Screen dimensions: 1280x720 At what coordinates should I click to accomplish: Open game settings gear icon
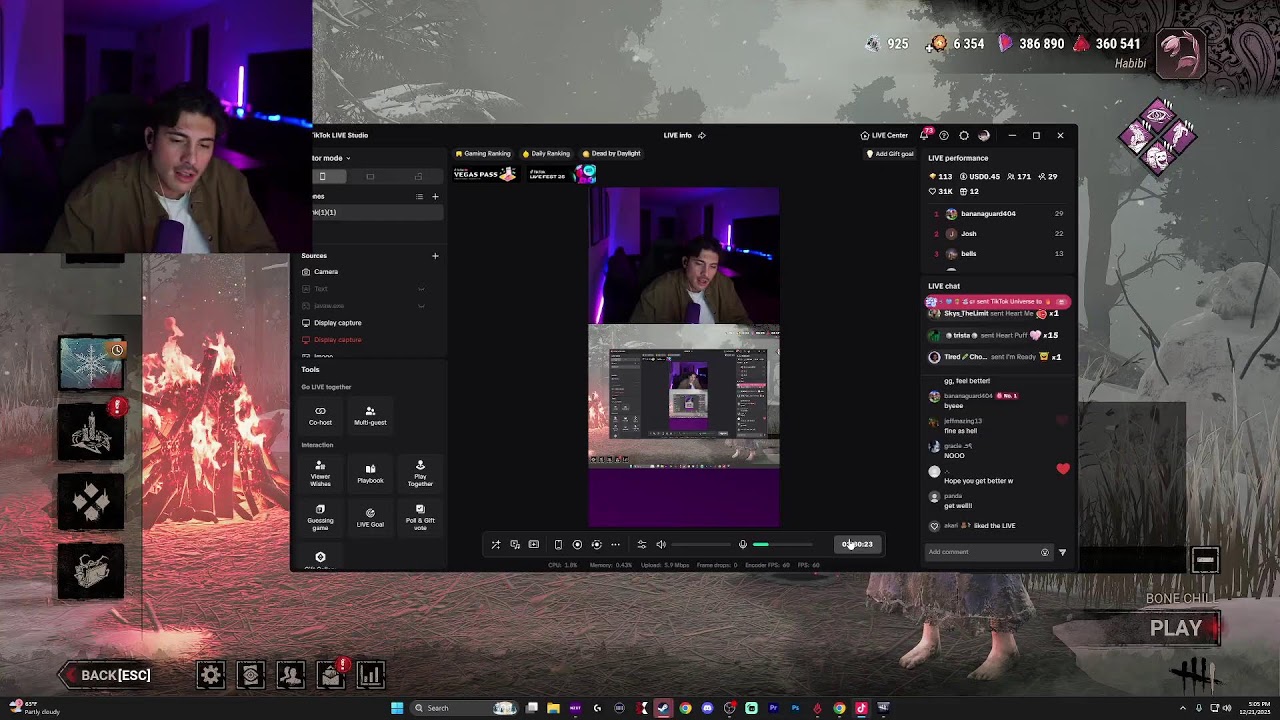pos(211,675)
